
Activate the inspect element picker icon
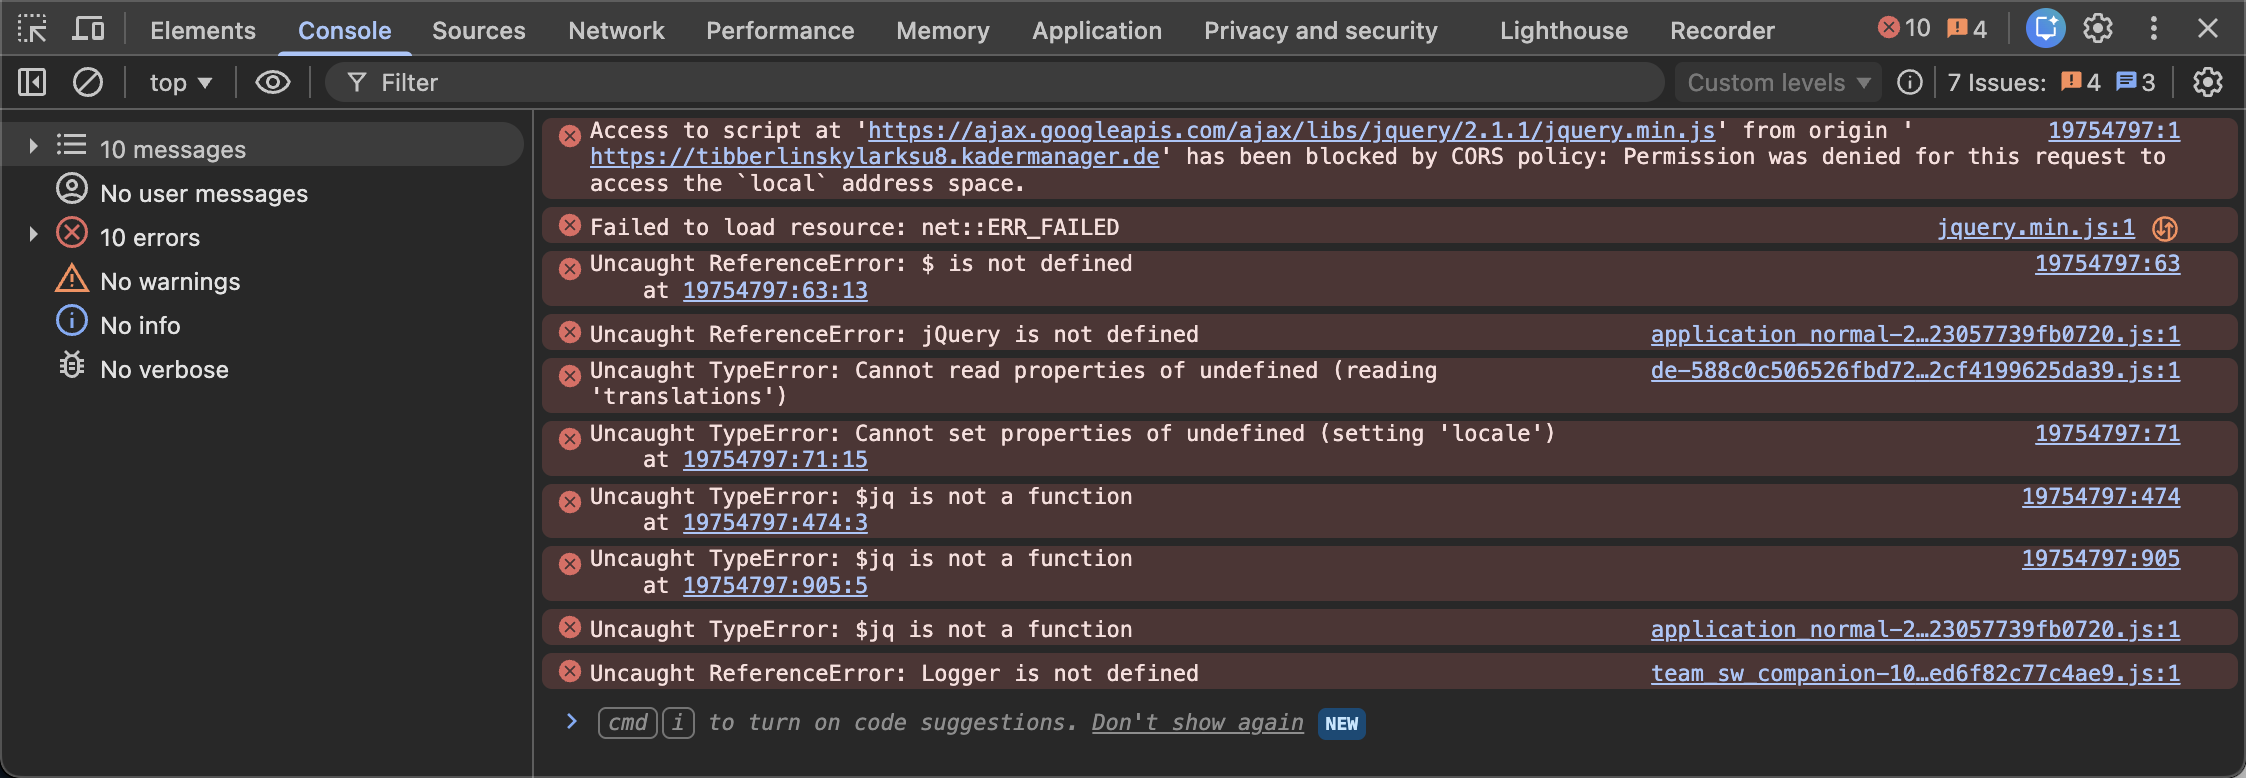pos(32,29)
